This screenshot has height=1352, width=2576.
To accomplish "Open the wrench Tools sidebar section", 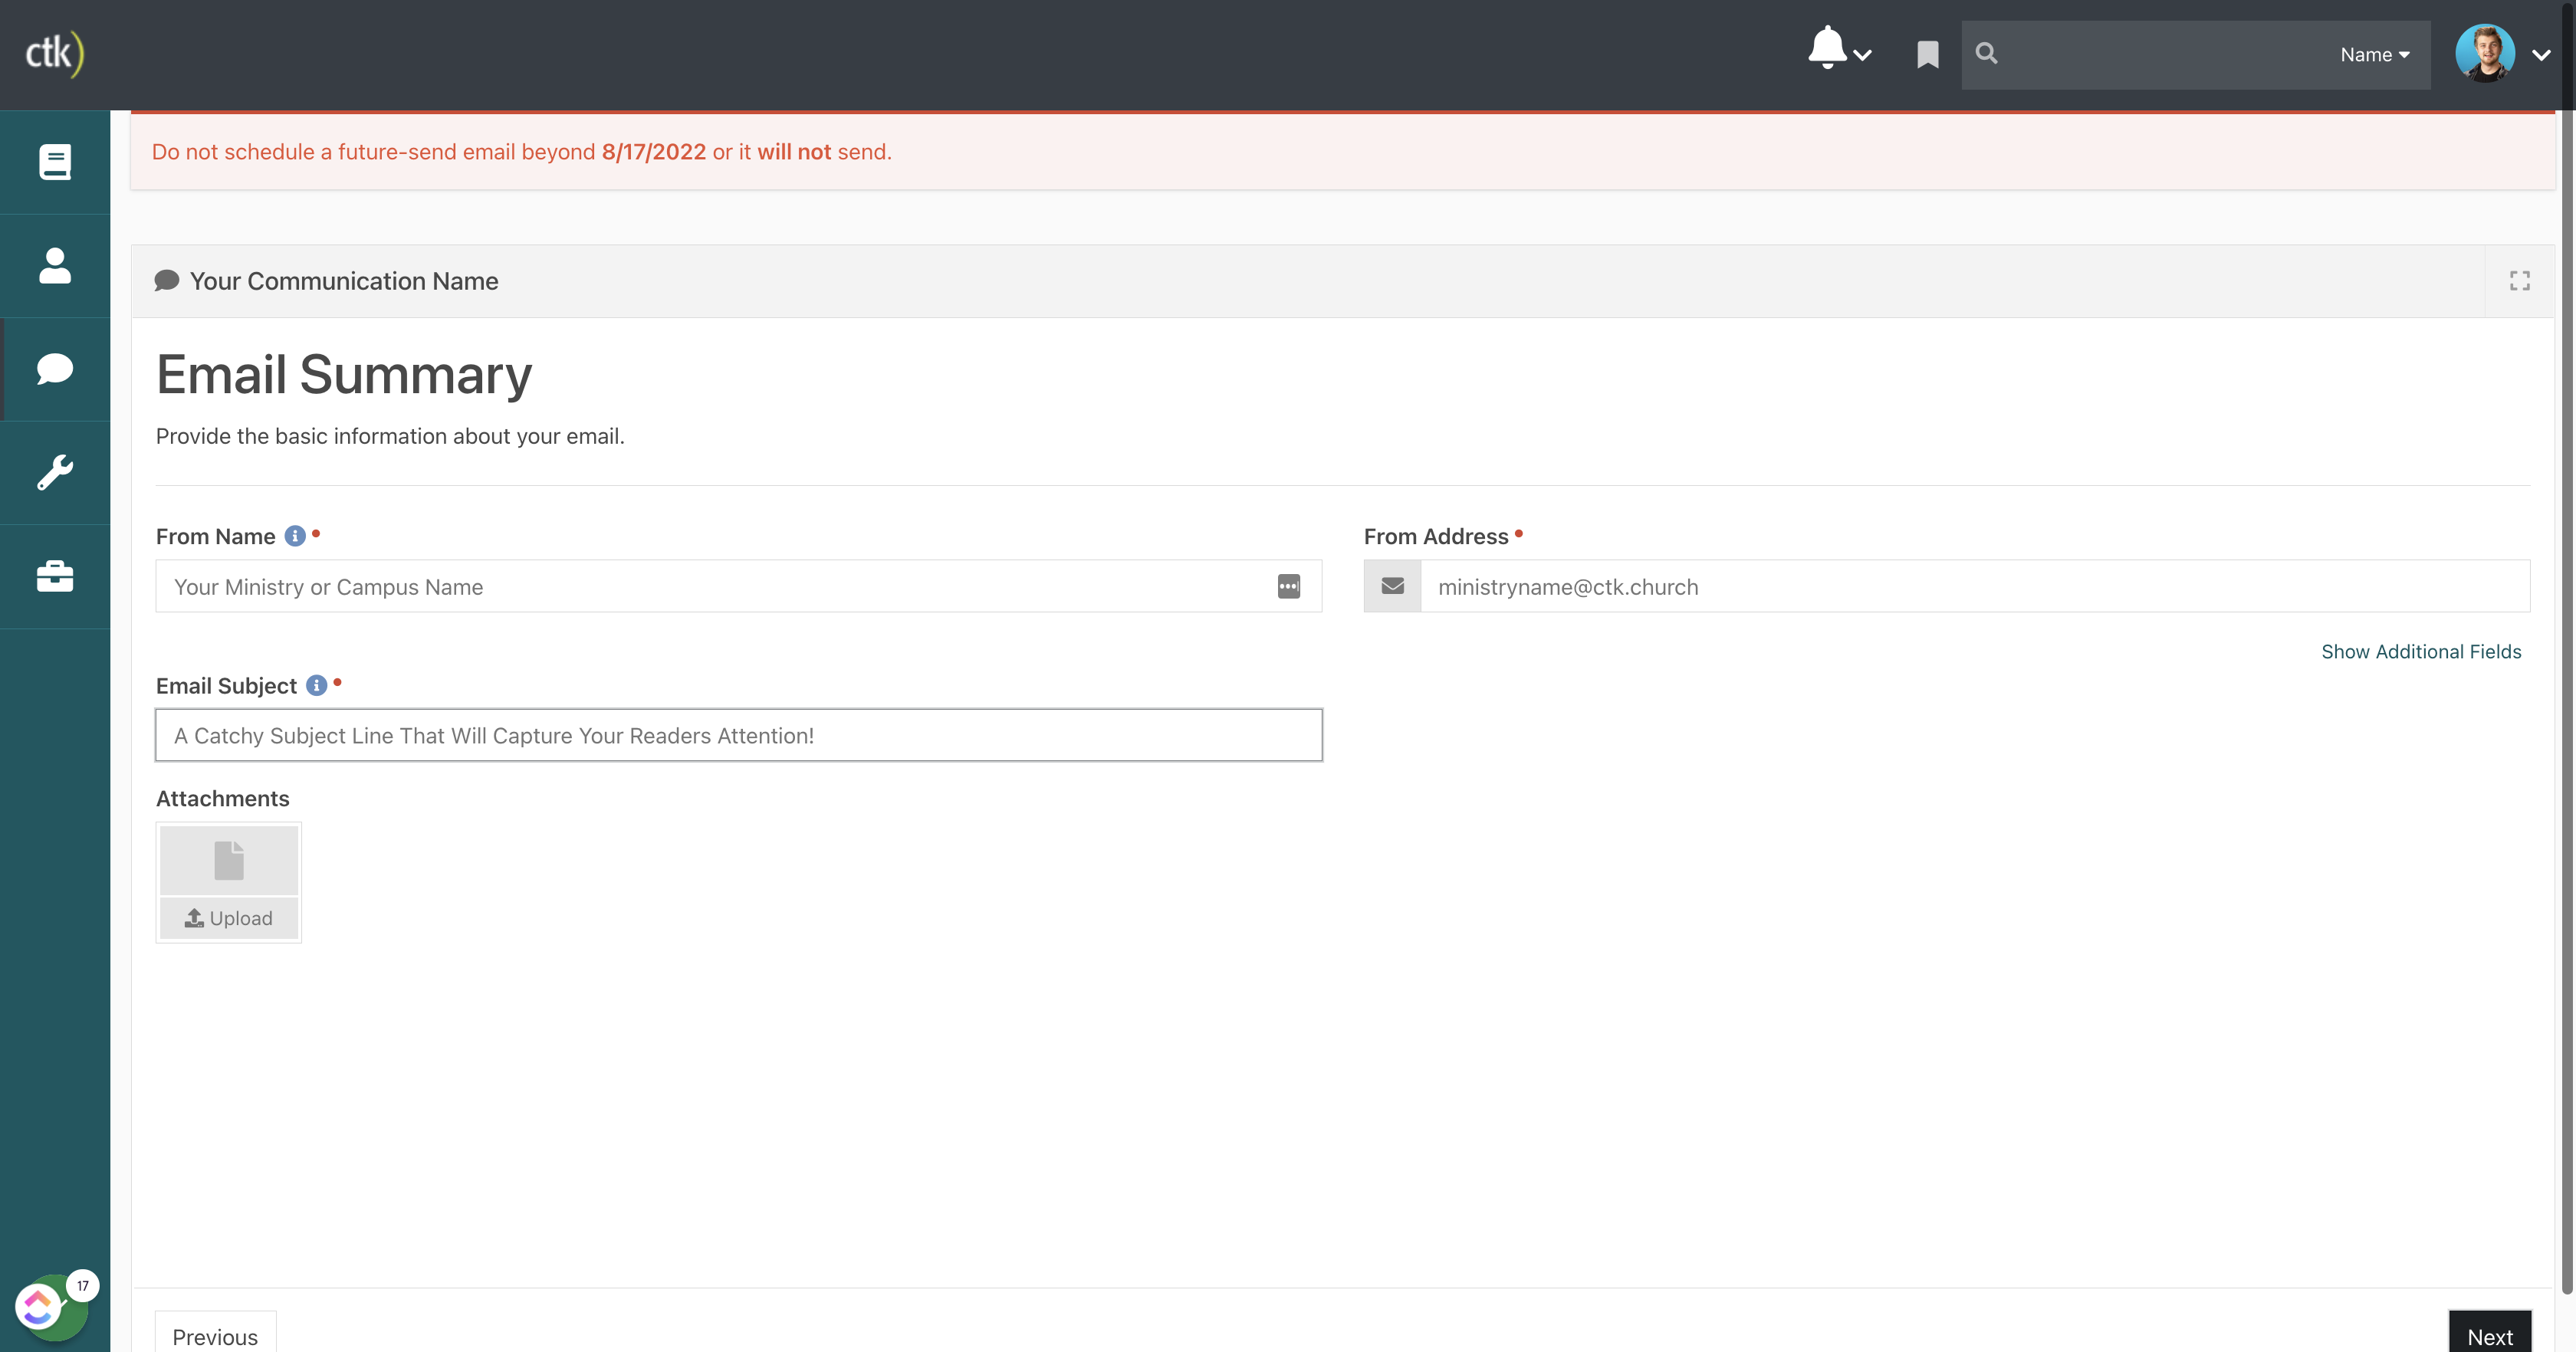I will [x=55, y=473].
